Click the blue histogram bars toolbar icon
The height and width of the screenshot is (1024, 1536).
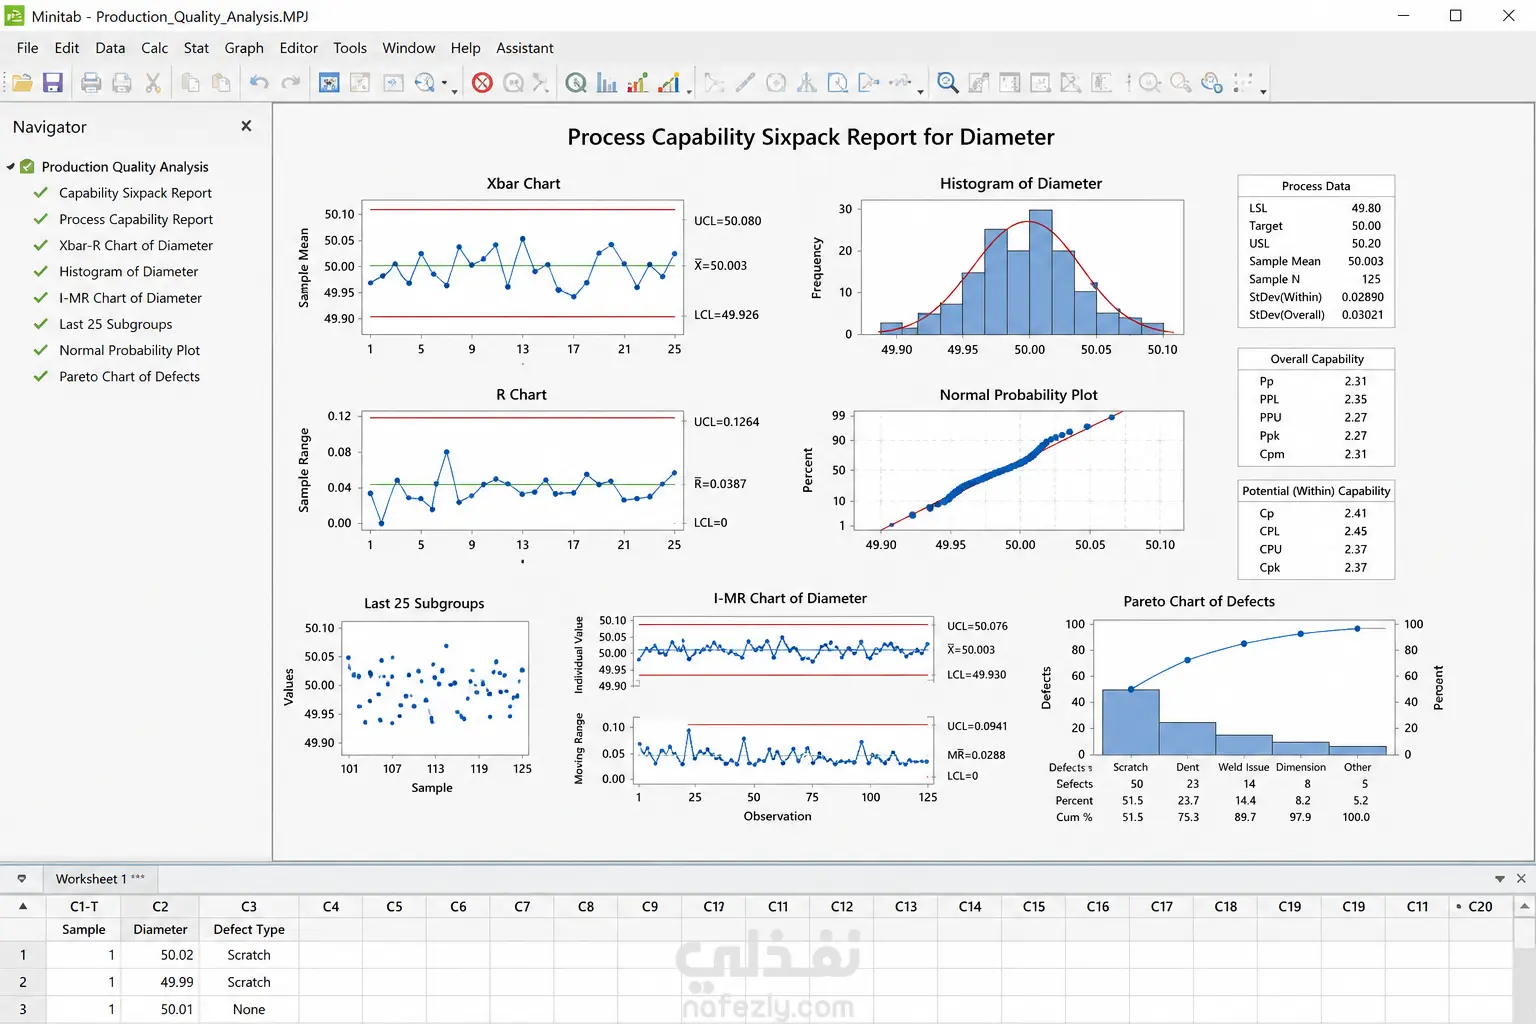click(x=606, y=83)
